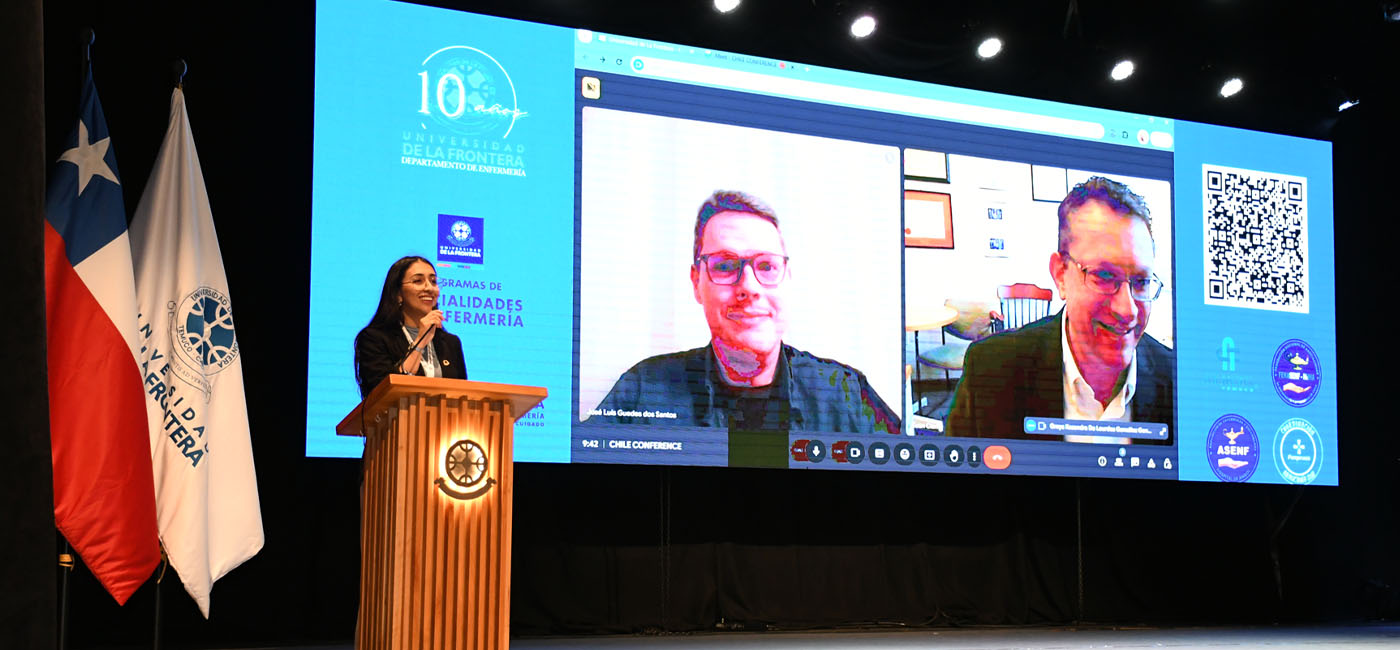The width and height of the screenshot is (1400, 650).
Task: Expand the microphone audio settings chevron
Action: click(x=800, y=450)
